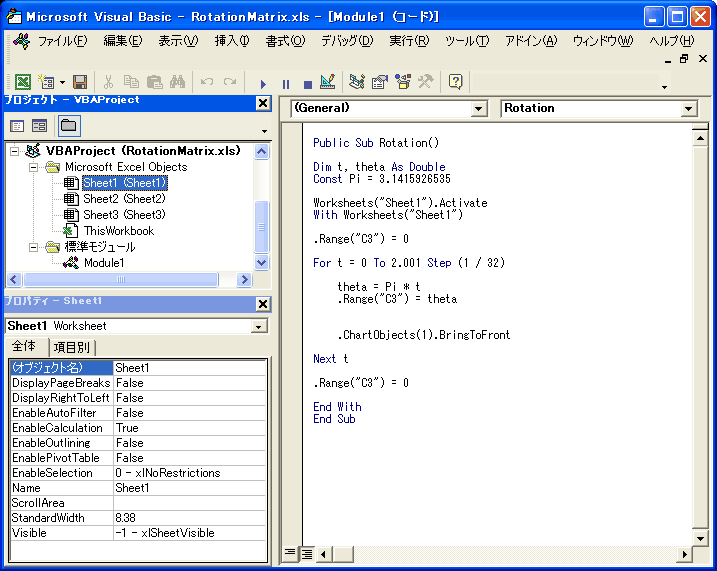This screenshot has height=571, width=717.
Task: Open the 表示(V) menu
Action: coord(178,41)
